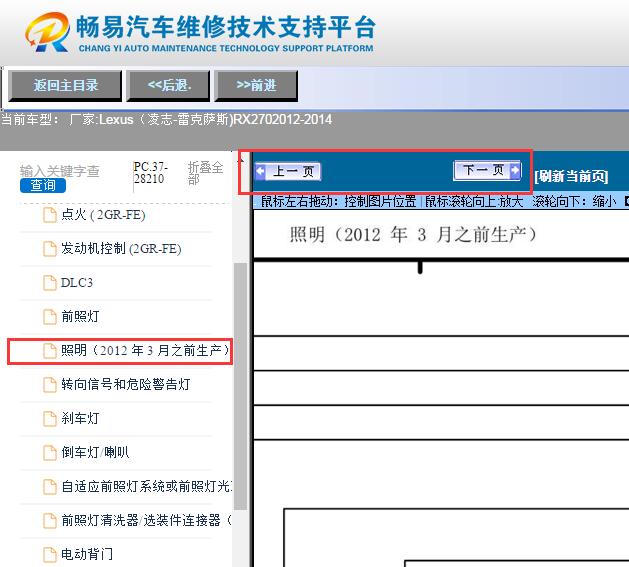Click document icon beside 点火 (2GR-FE)
The width and height of the screenshot is (629, 567).
click(50, 215)
